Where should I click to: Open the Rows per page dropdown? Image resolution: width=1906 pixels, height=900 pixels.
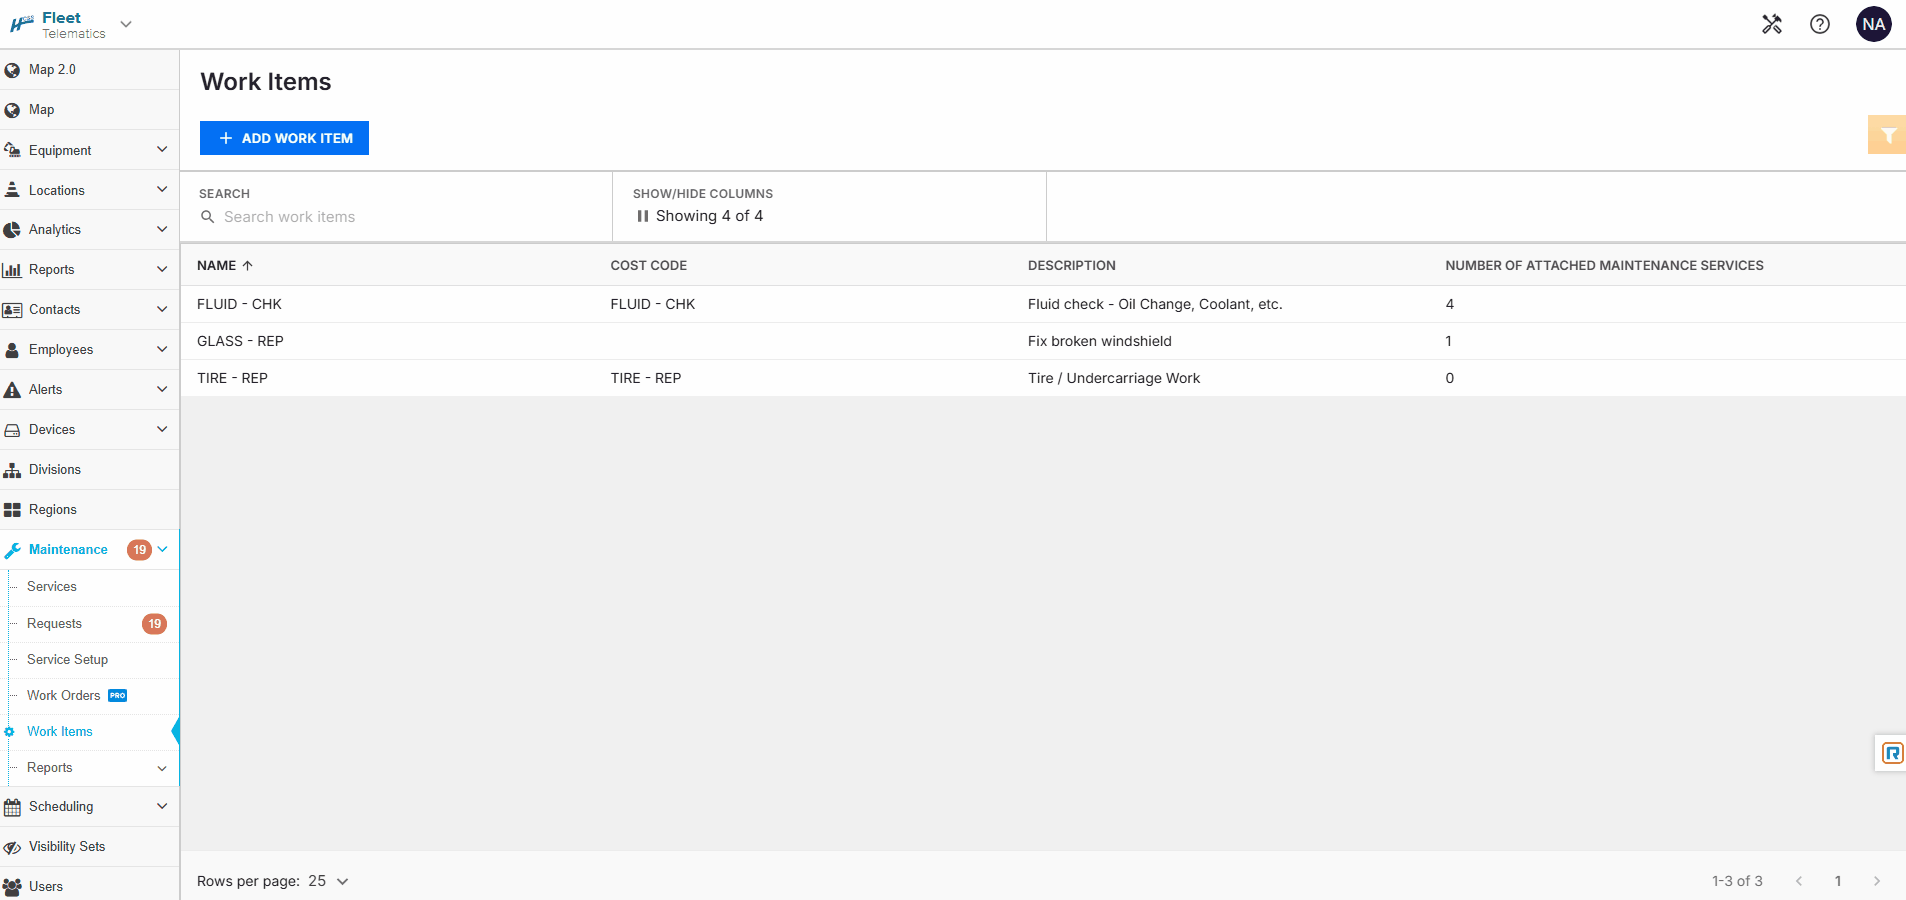coord(329,881)
